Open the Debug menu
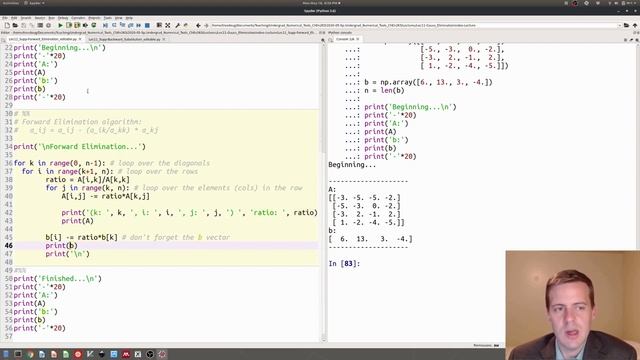This screenshot has width=640, height=360. [63, 18]
